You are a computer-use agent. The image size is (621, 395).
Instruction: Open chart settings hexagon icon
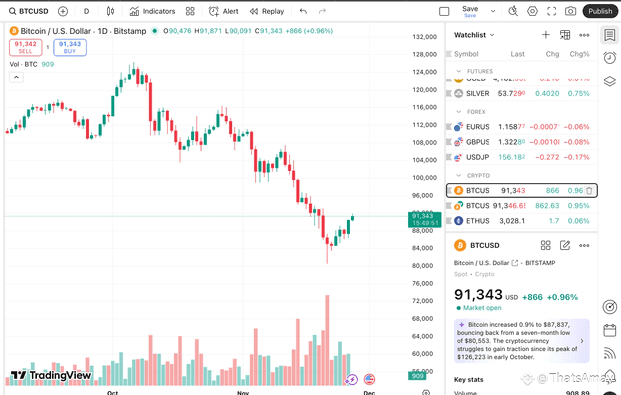(x=532, y=11)
